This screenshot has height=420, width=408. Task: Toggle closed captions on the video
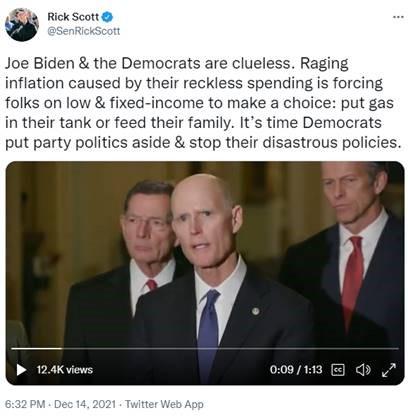pyautogui.click(x=338, y=370)
